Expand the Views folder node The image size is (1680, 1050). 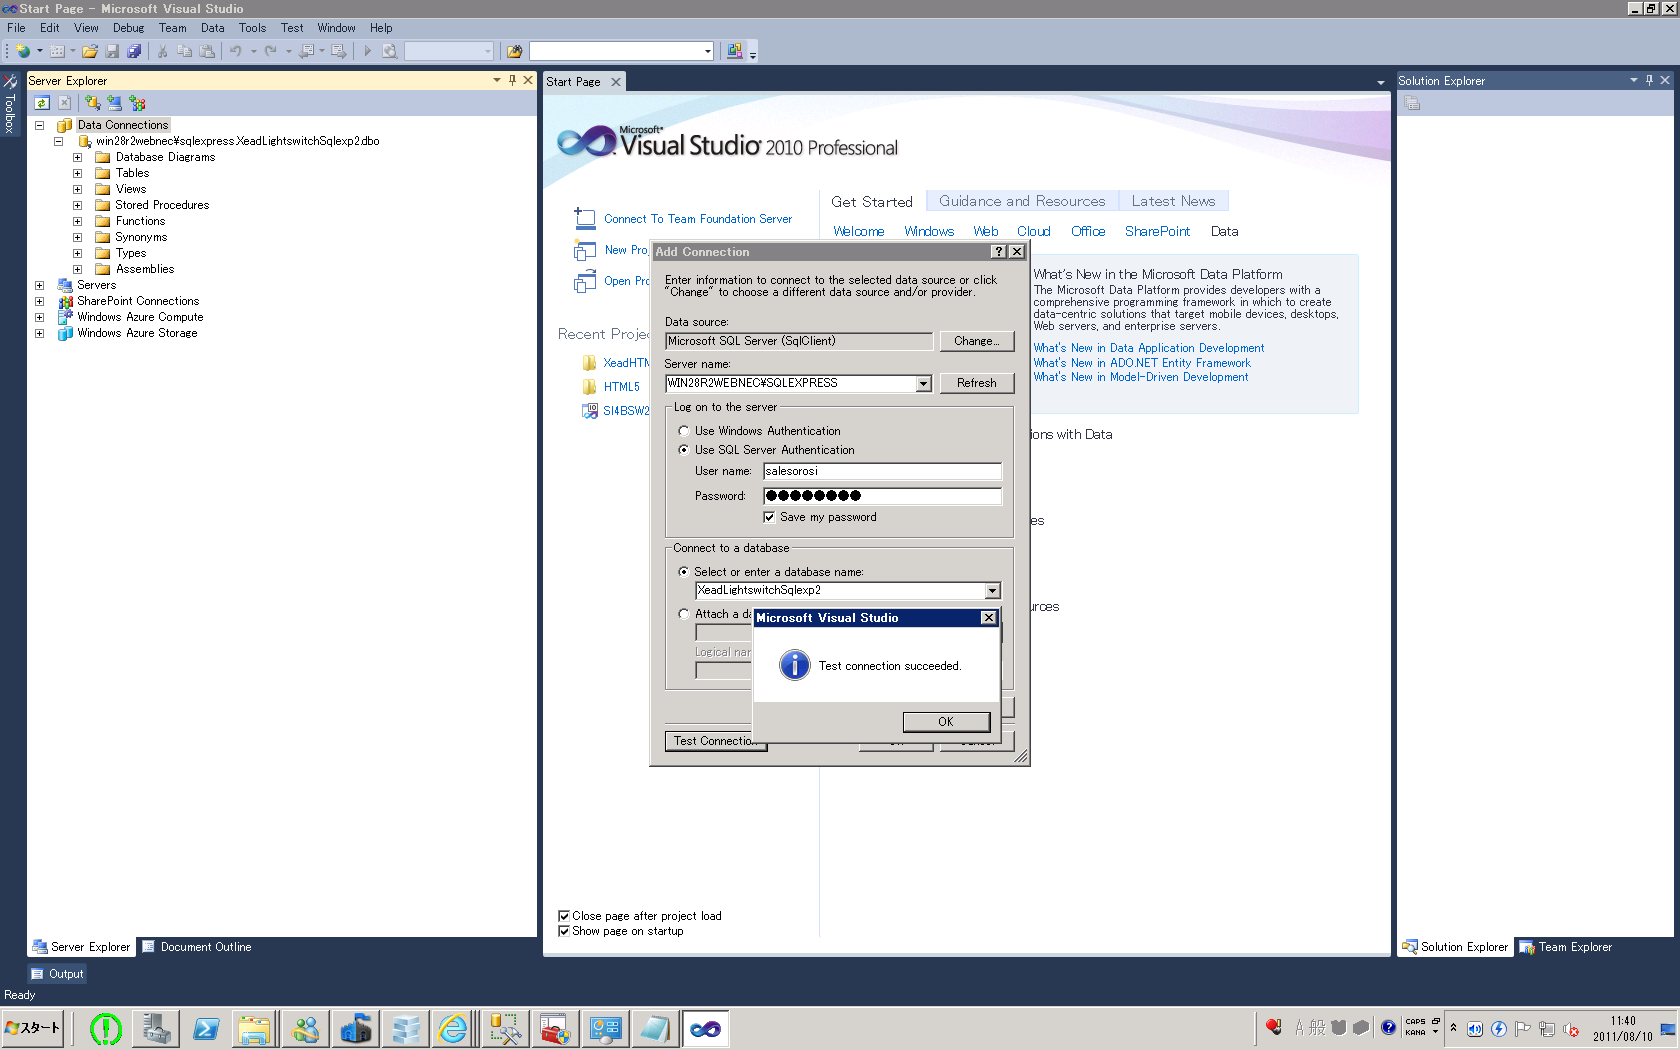77,189
